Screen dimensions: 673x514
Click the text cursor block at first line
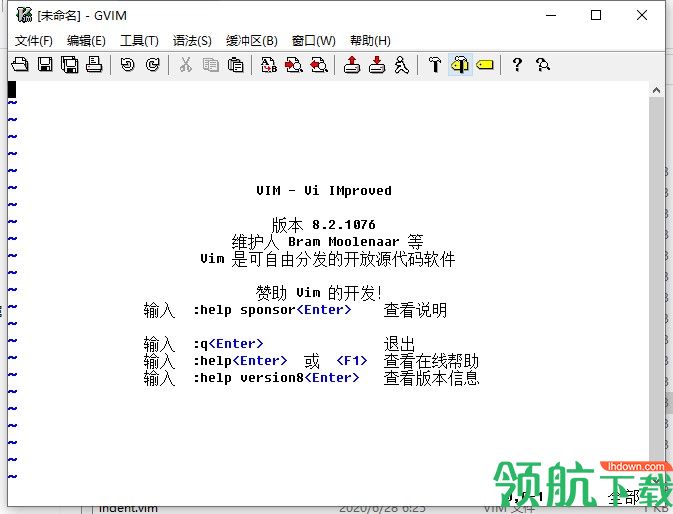[12, 89]
